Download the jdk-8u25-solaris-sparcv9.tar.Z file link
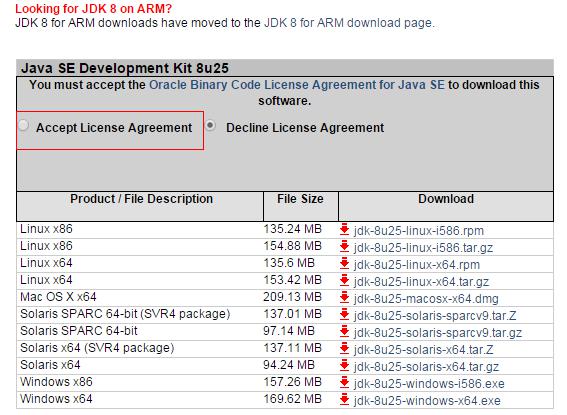 435,316
